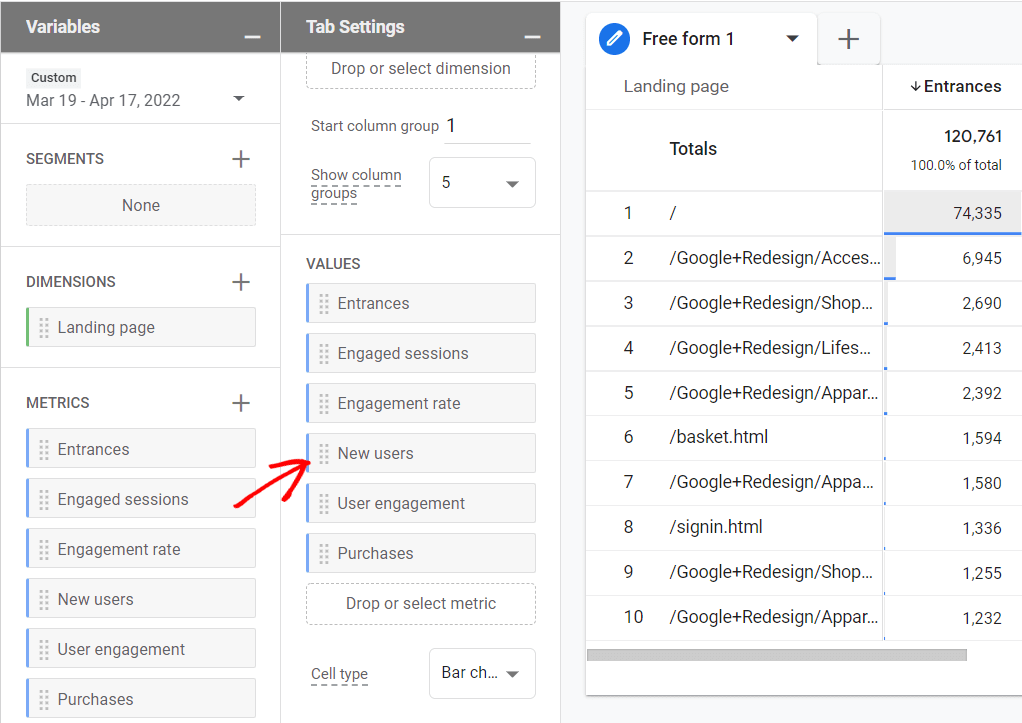Viewport: 1022px width, 723px height.
Task: Switch to the Free form 1 tab
Action: click(x=688, y=38)
